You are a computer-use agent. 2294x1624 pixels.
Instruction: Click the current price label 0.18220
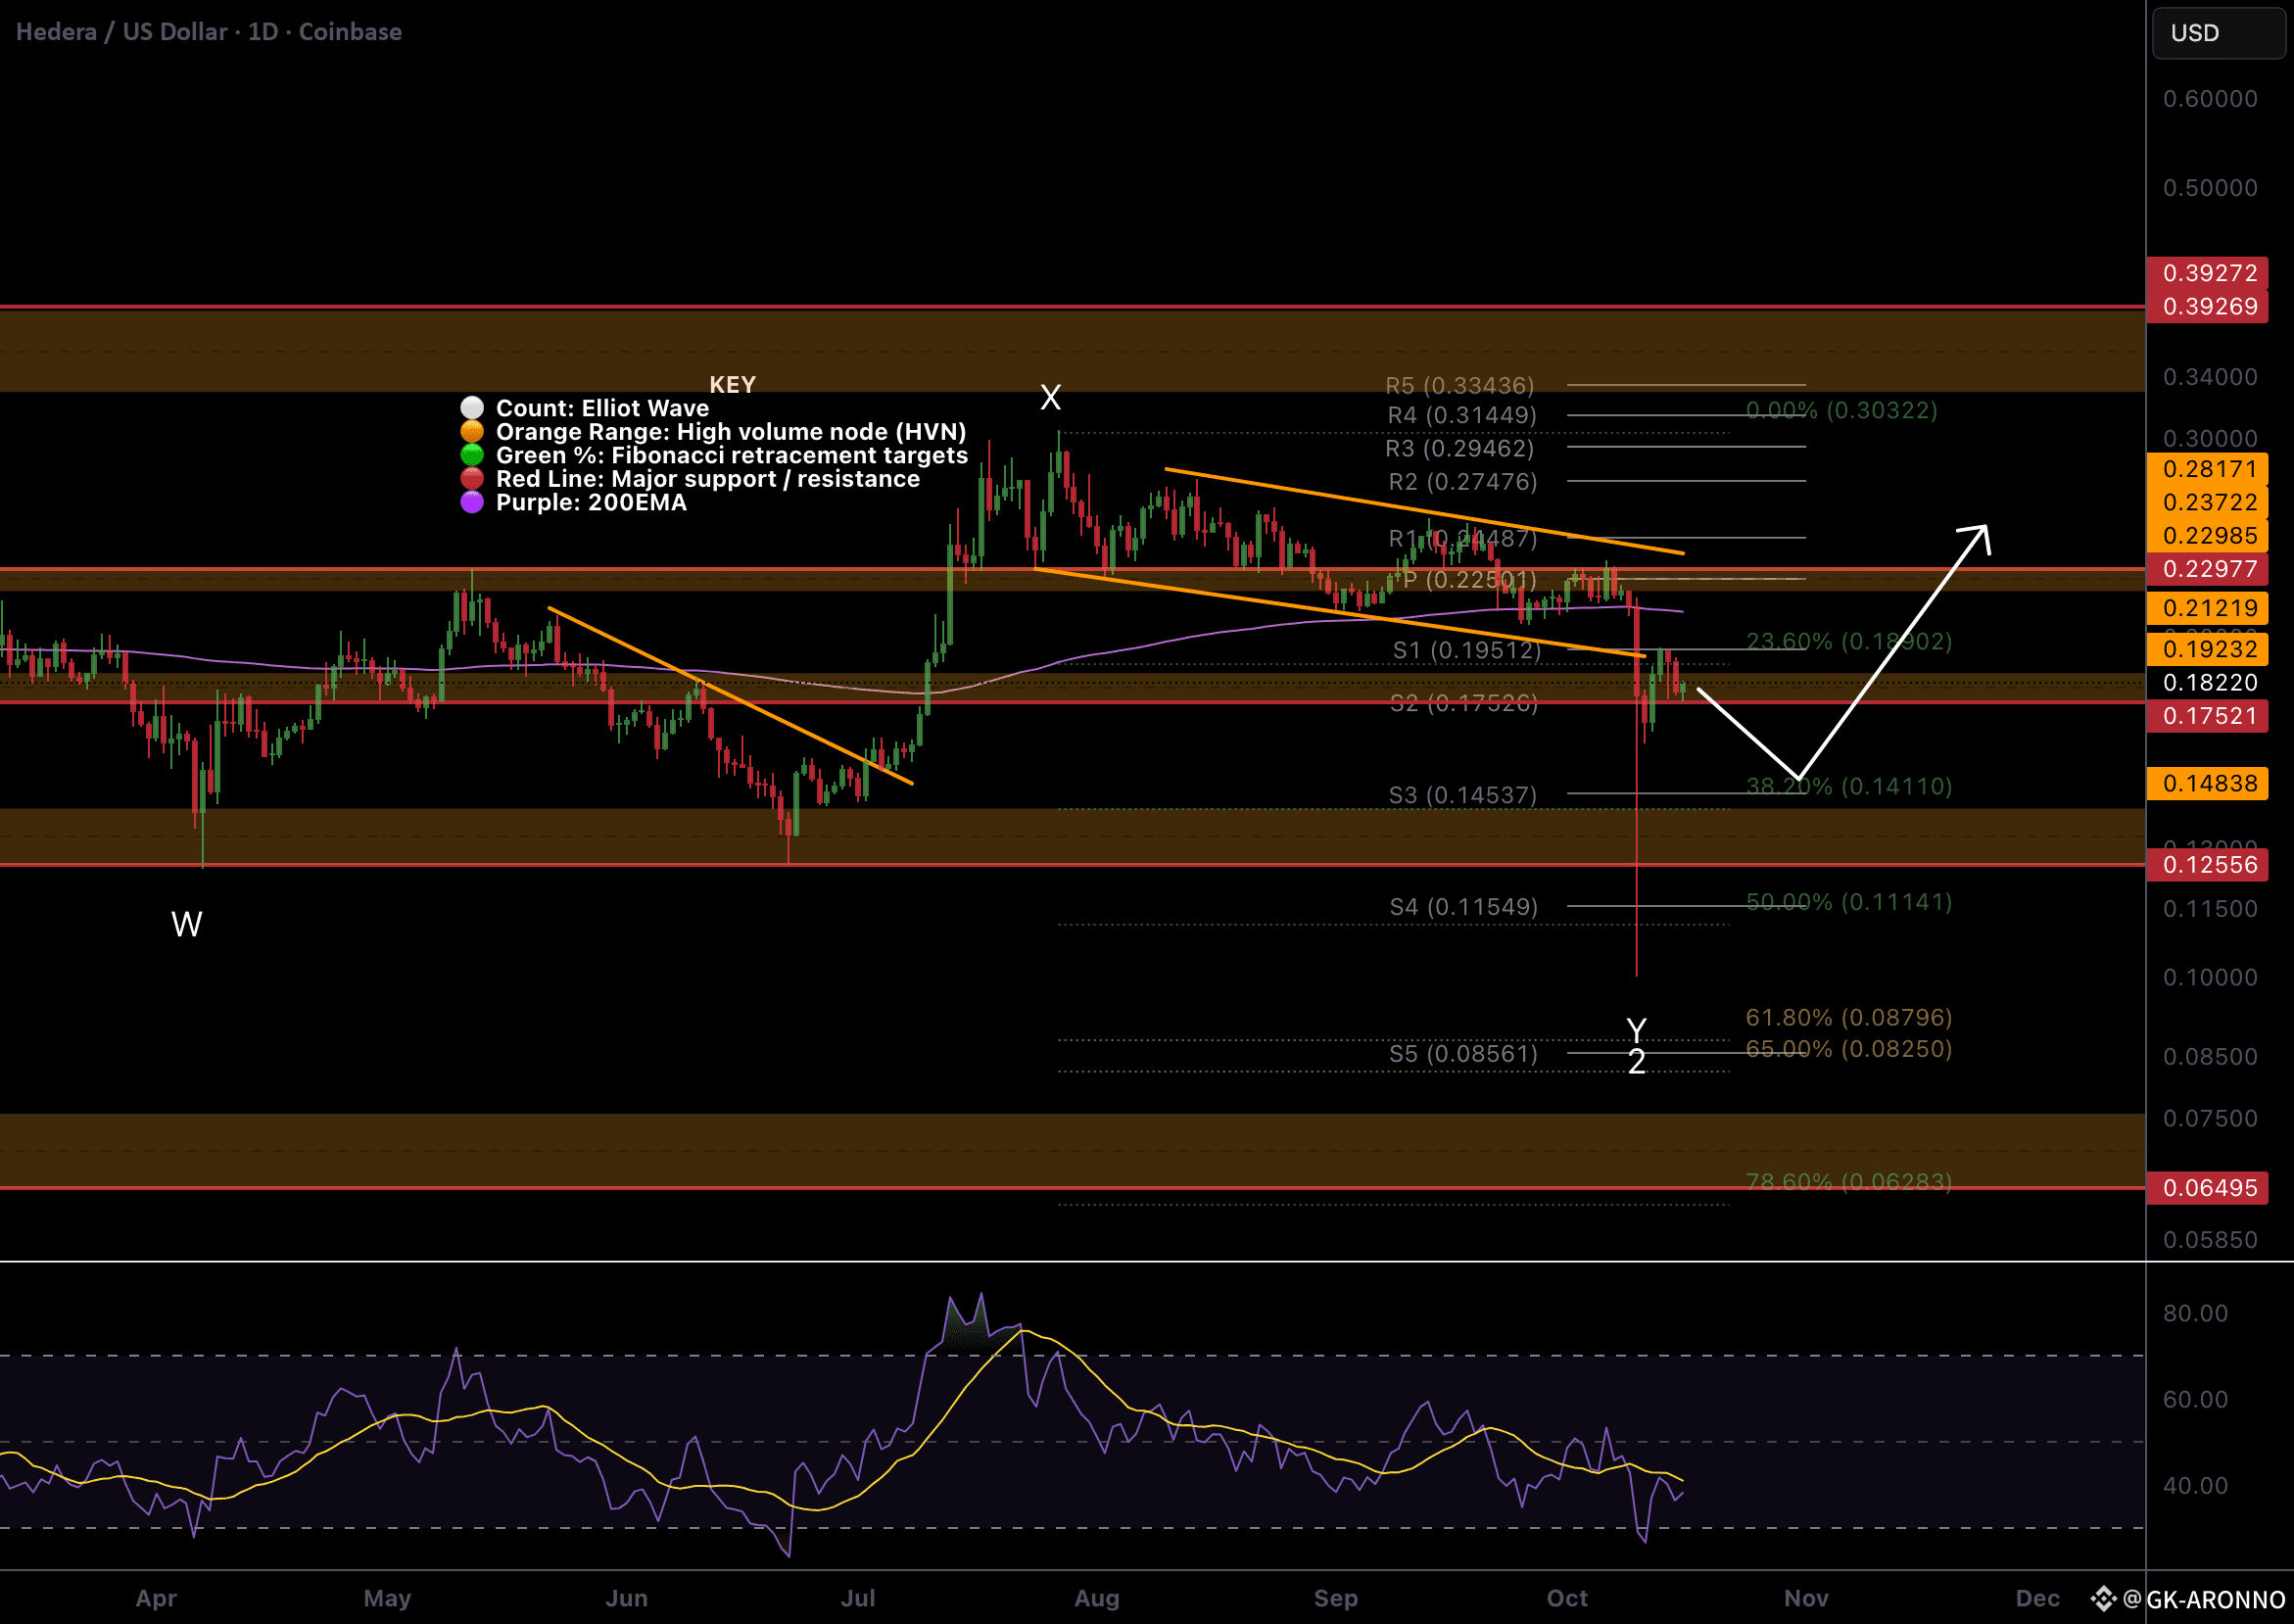(x=2209, y=682)
